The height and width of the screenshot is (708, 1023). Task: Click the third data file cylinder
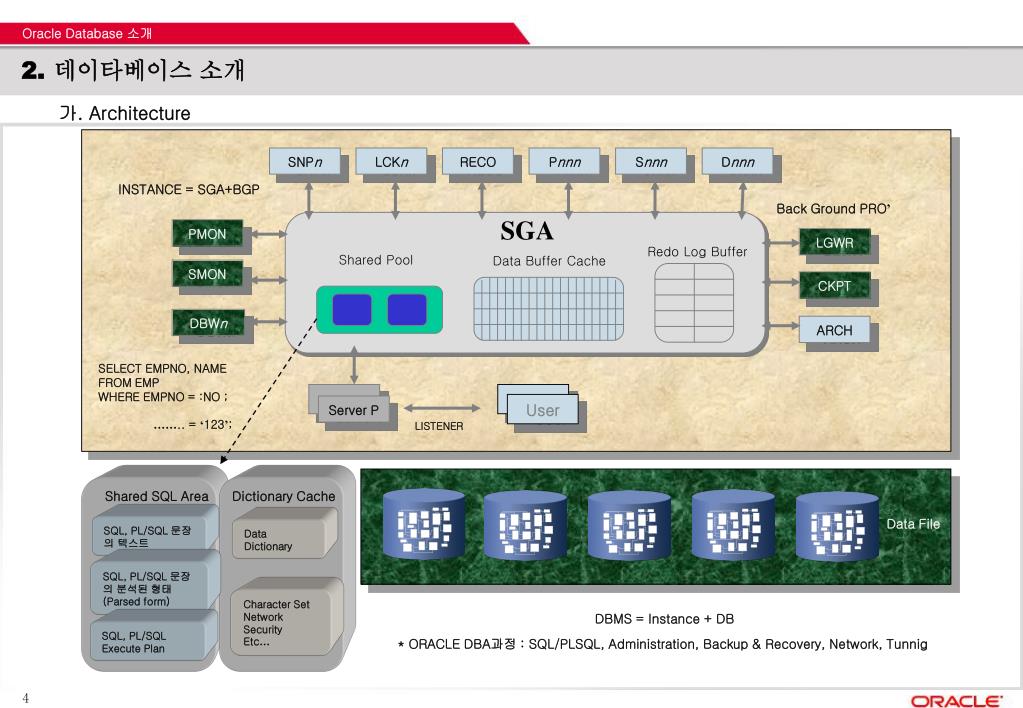pyautogui.click(x=629, y=525)
